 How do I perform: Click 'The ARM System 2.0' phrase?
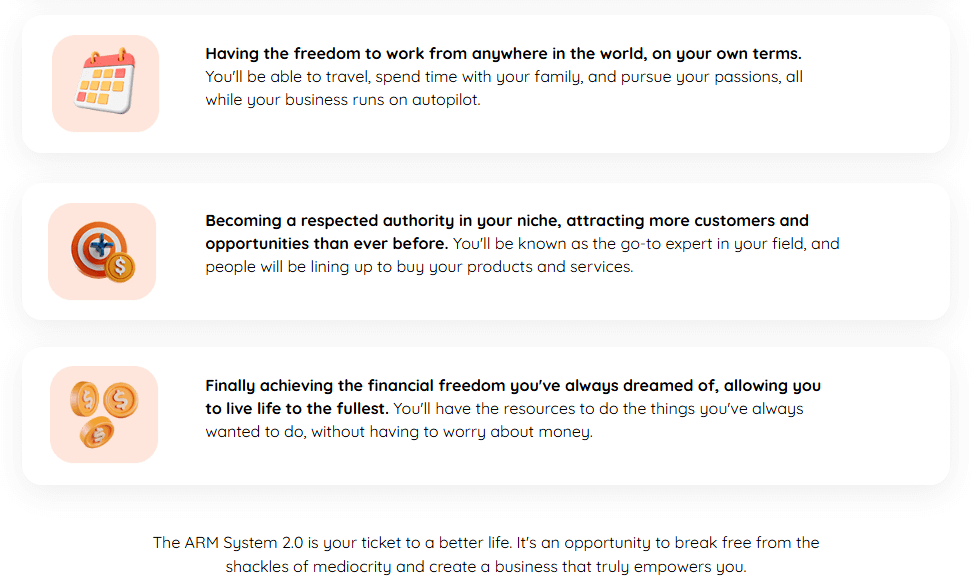point(228,543)
